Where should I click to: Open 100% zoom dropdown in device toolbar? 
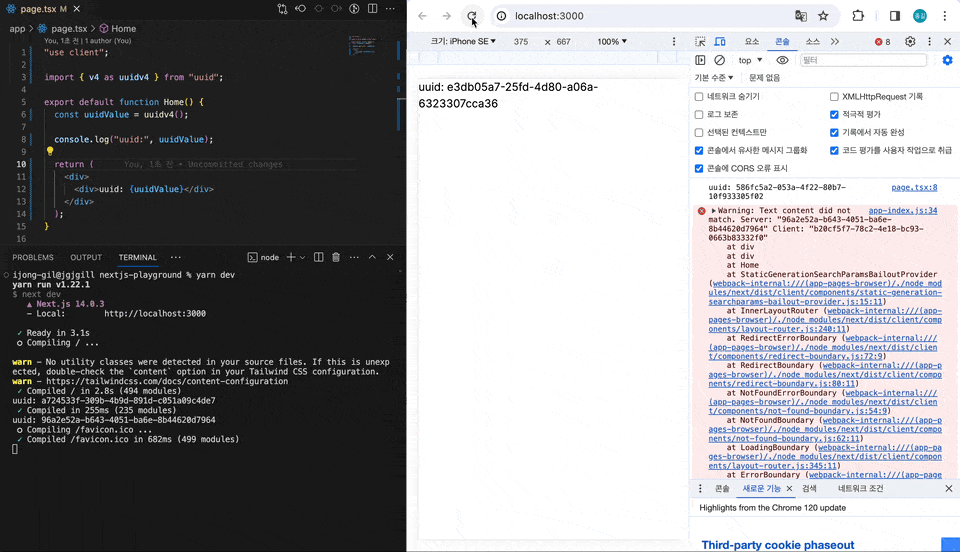[x=612, y=42]
